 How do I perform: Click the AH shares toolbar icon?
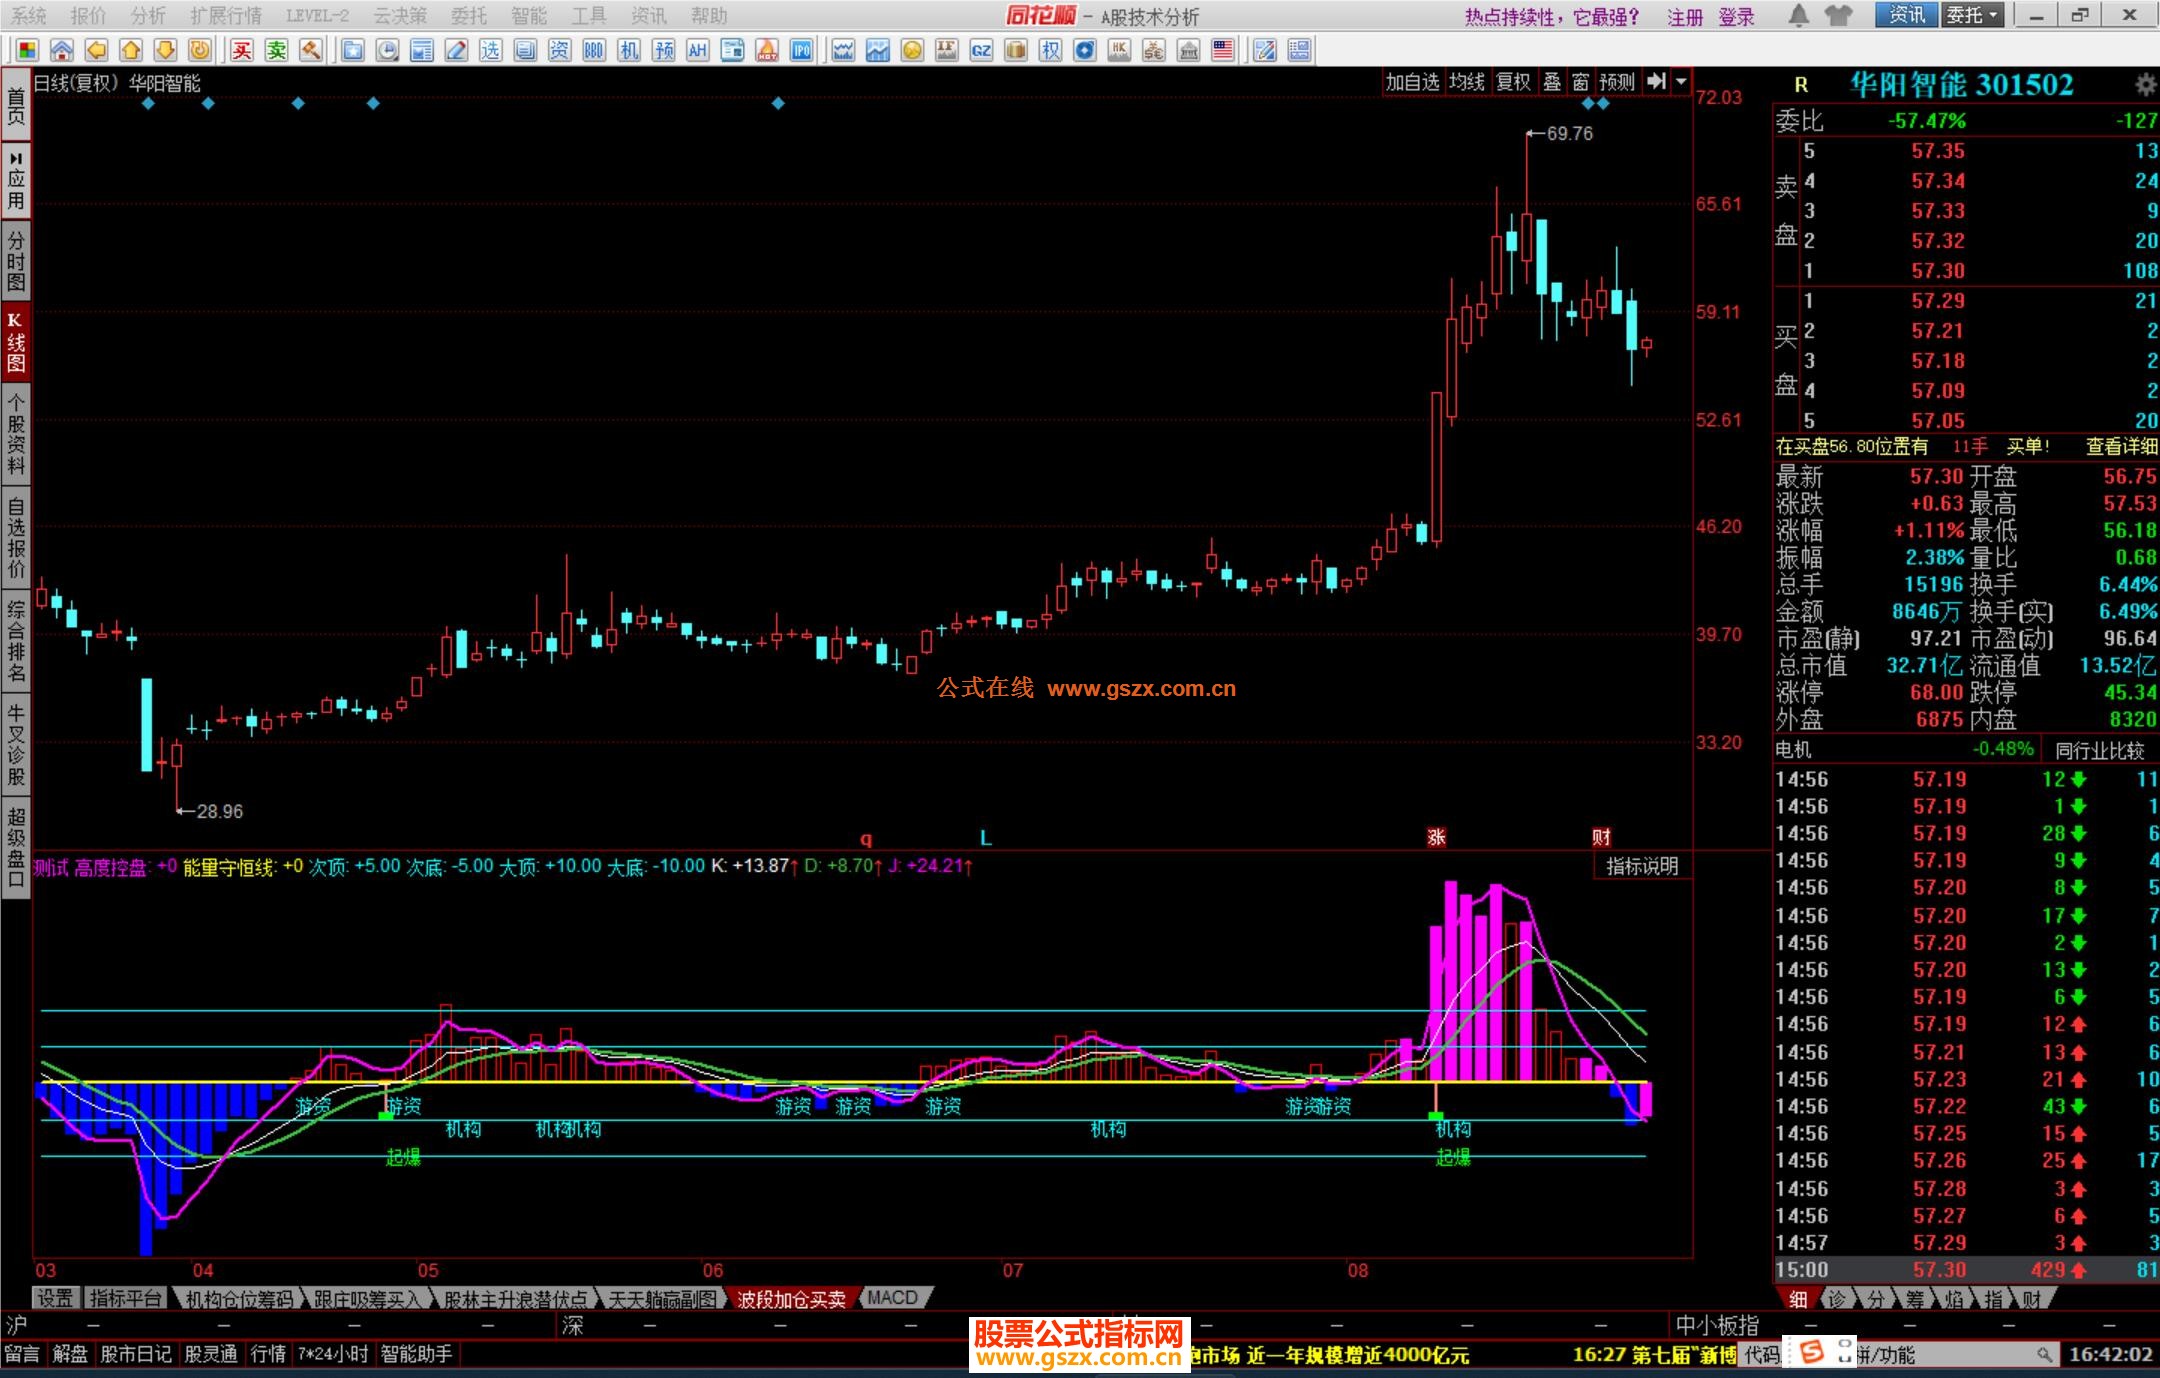697,50
